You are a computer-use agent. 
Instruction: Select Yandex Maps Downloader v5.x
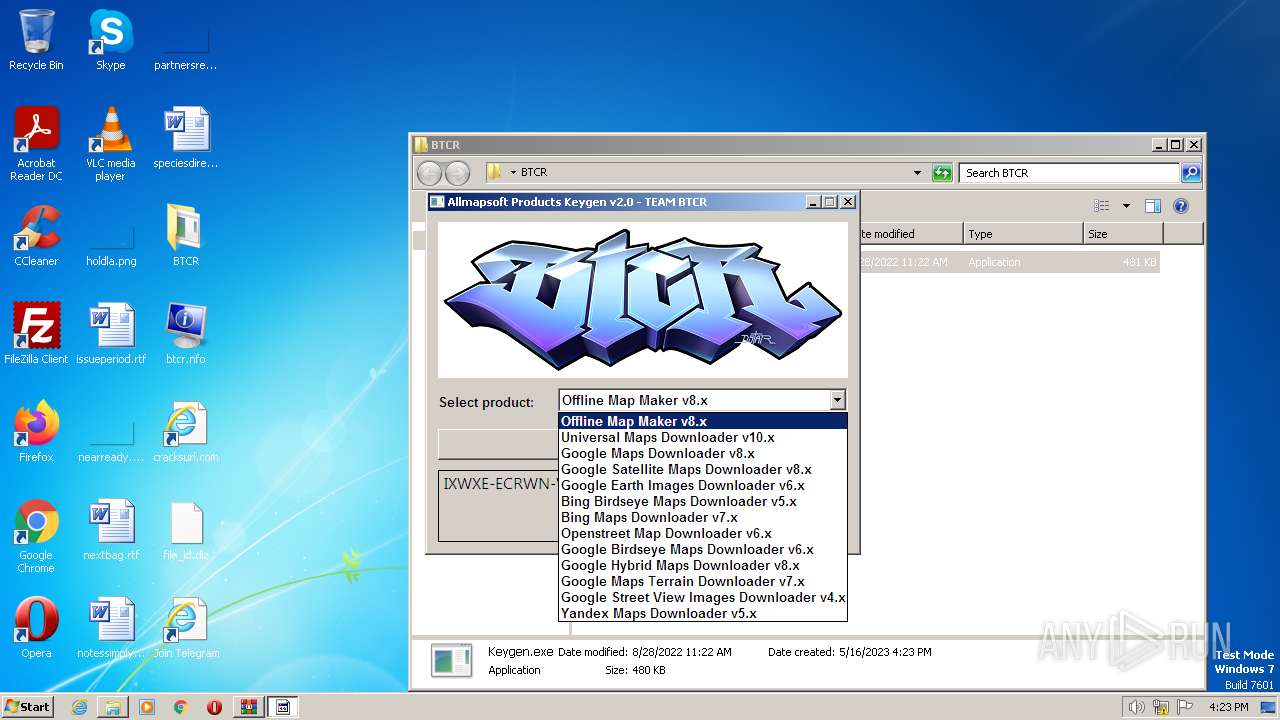tap(703, 613)
